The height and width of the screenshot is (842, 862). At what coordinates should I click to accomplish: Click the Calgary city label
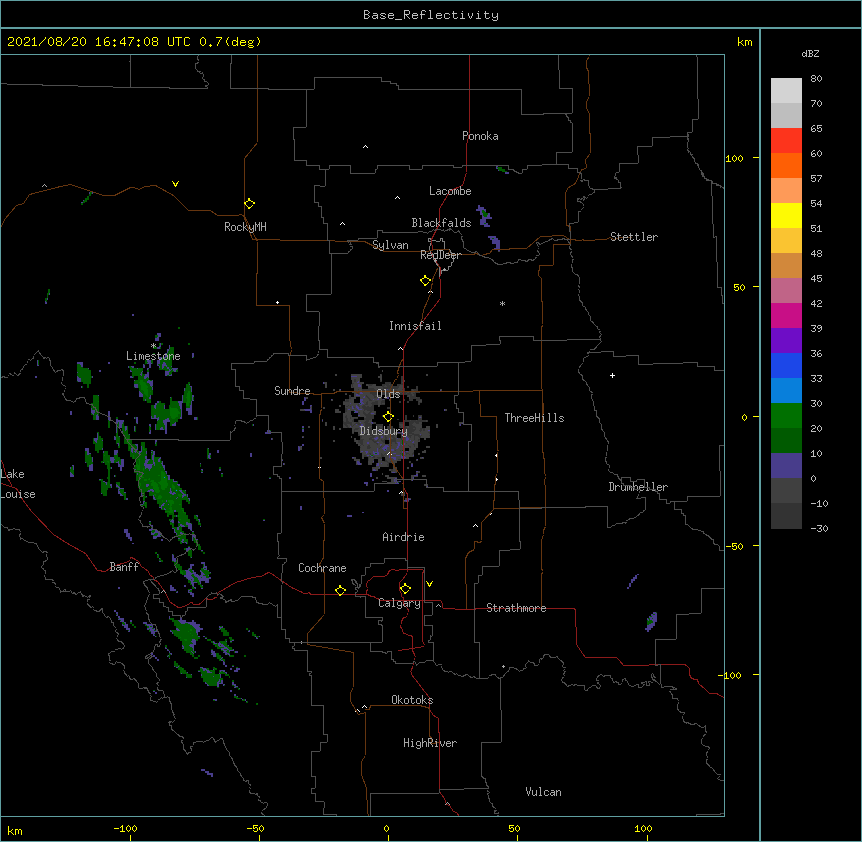pos(400,603)
